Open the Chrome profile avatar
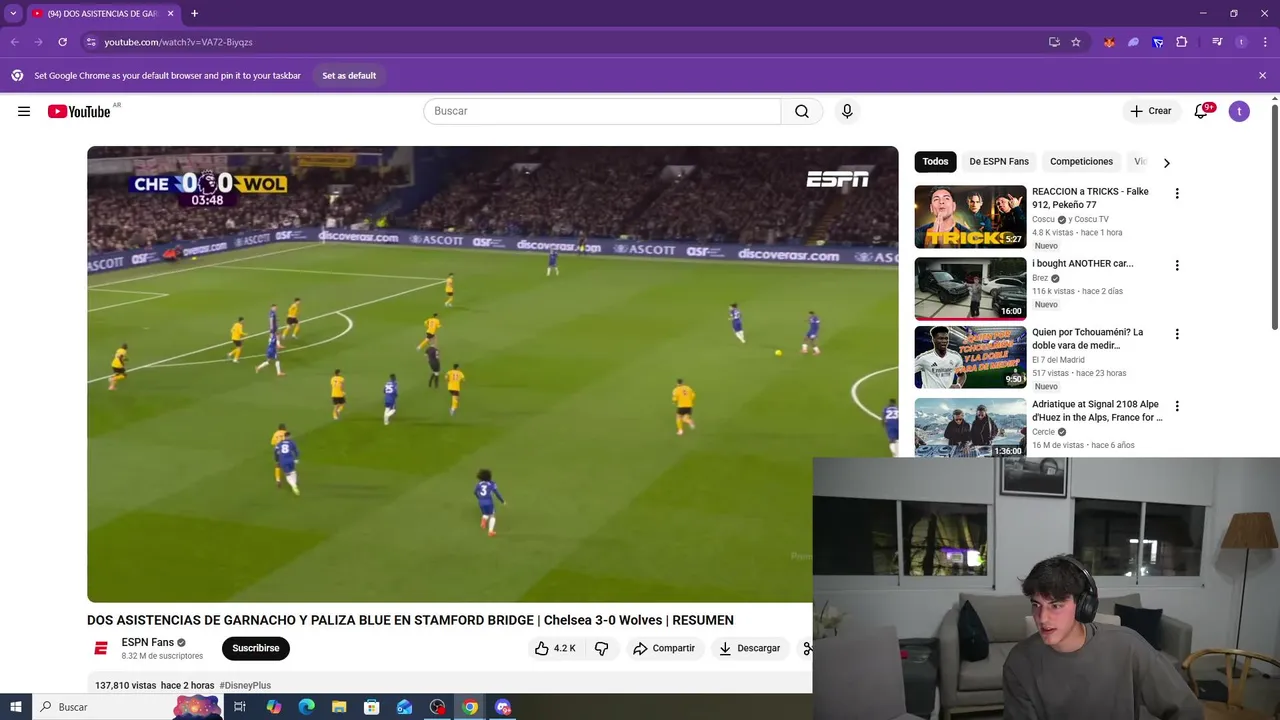This screenshot has height=720, width=1280. point(1241,42)
